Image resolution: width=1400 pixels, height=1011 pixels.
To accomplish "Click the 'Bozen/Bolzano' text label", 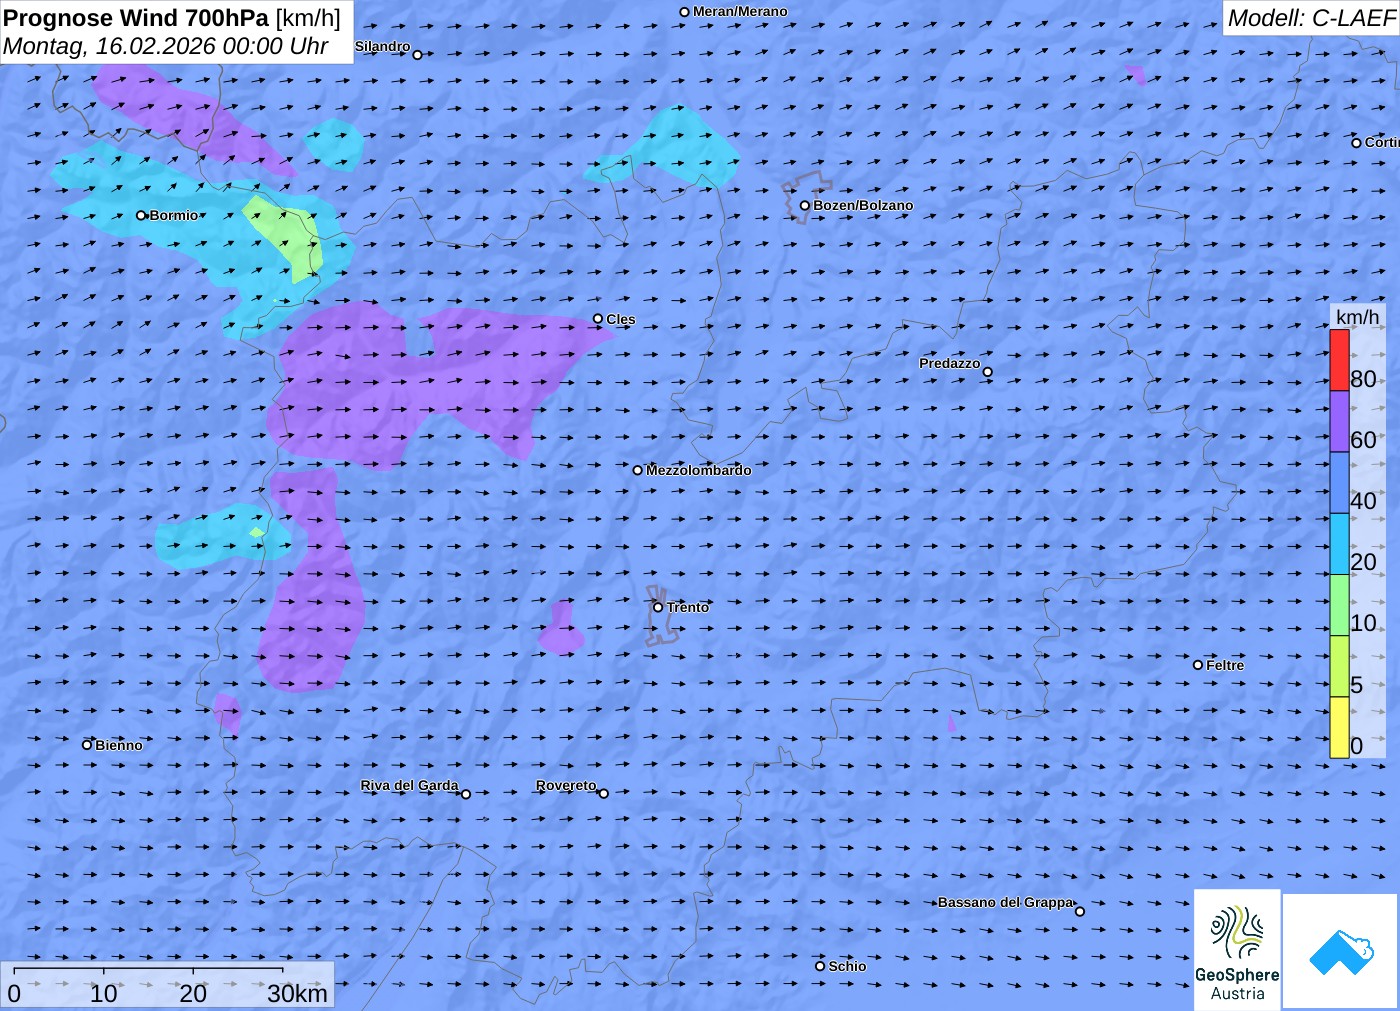I will tap(863, 205).
